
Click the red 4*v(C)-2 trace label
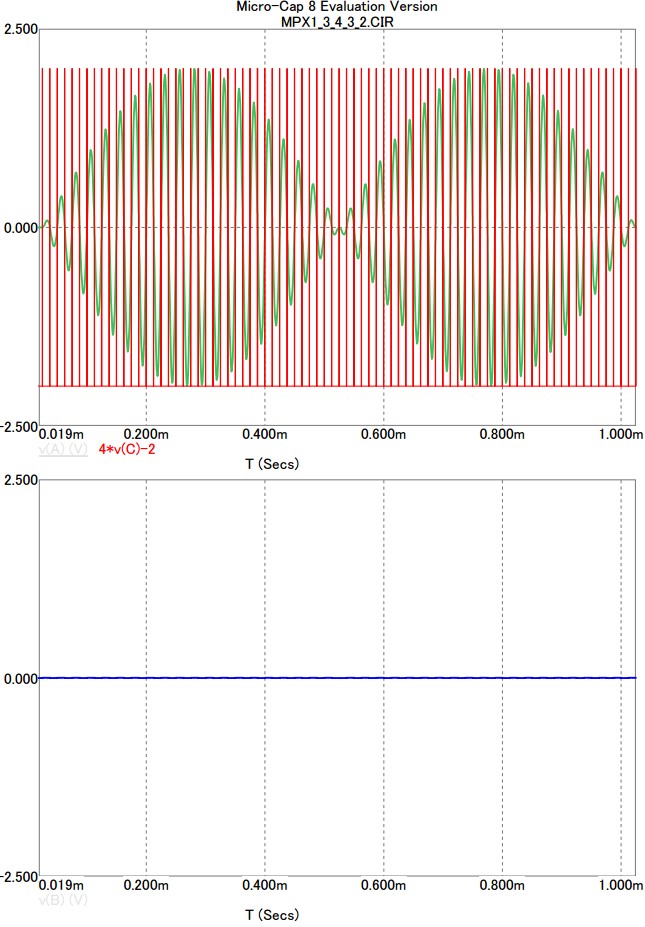tap(127, 450)
